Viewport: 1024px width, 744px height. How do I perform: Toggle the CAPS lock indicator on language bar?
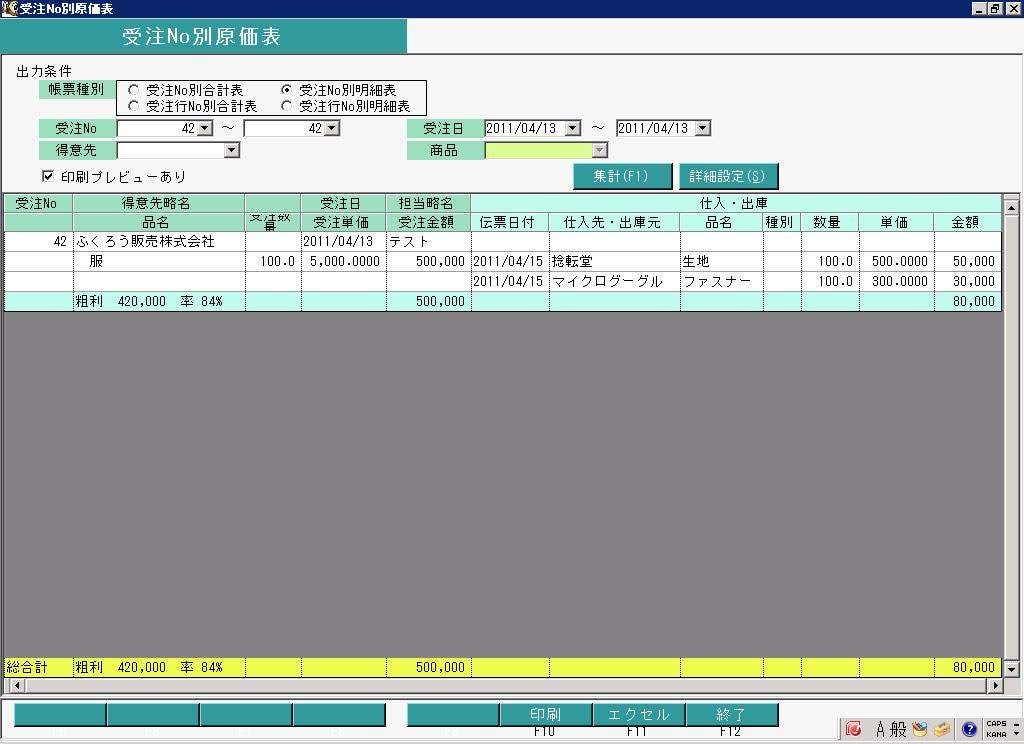(x=996, y=724)
